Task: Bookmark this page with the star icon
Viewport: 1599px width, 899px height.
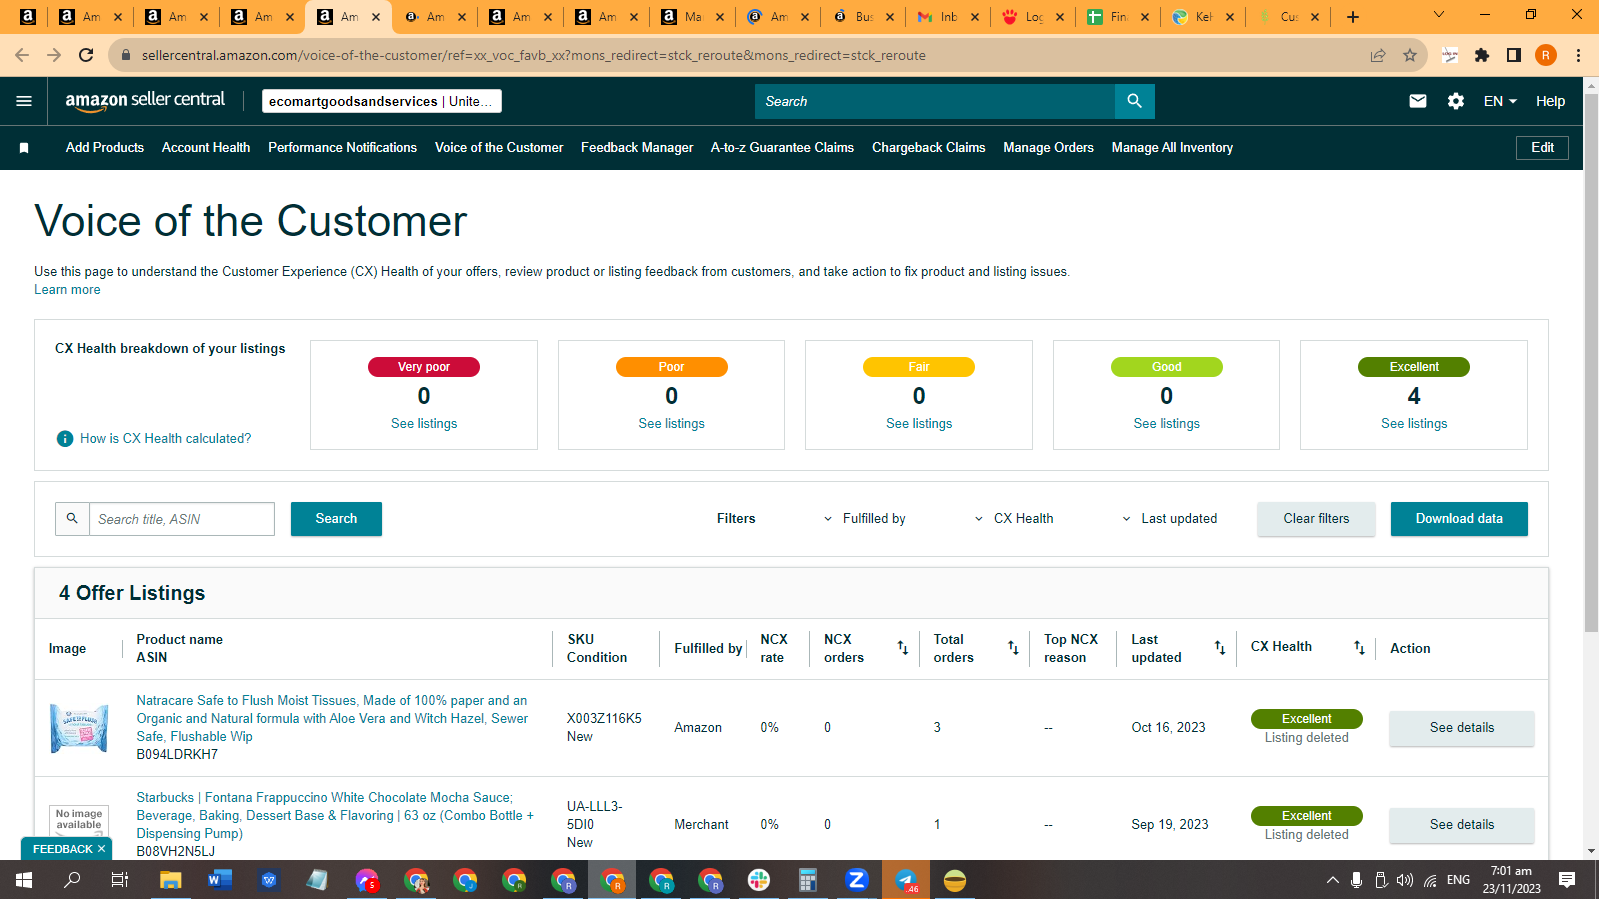Action: 1410,55
